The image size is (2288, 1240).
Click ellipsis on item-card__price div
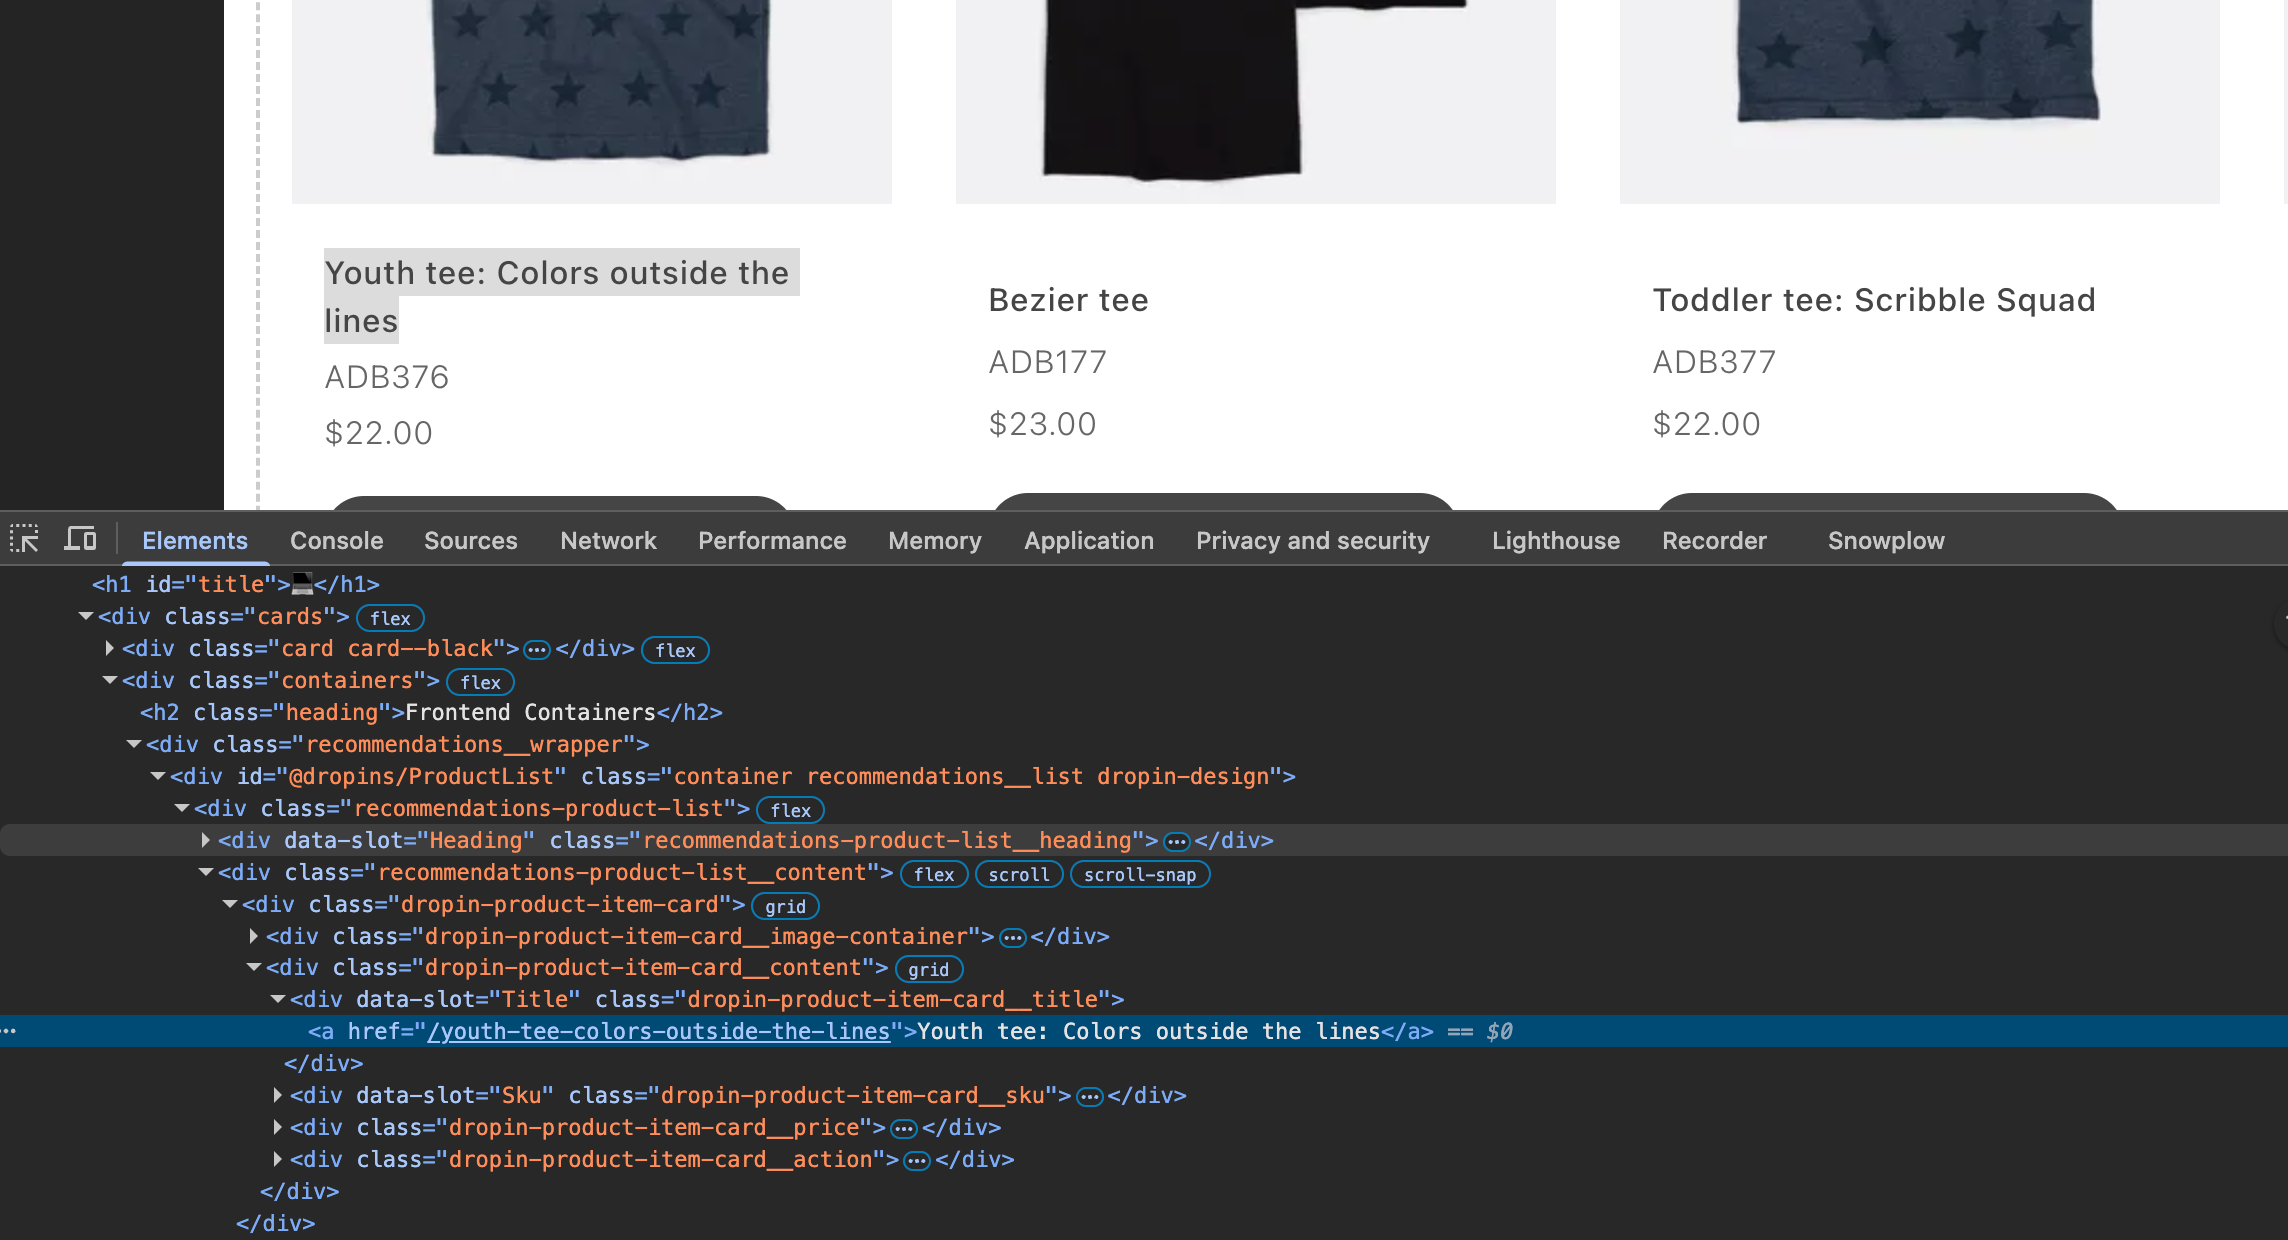(904, 1129)
